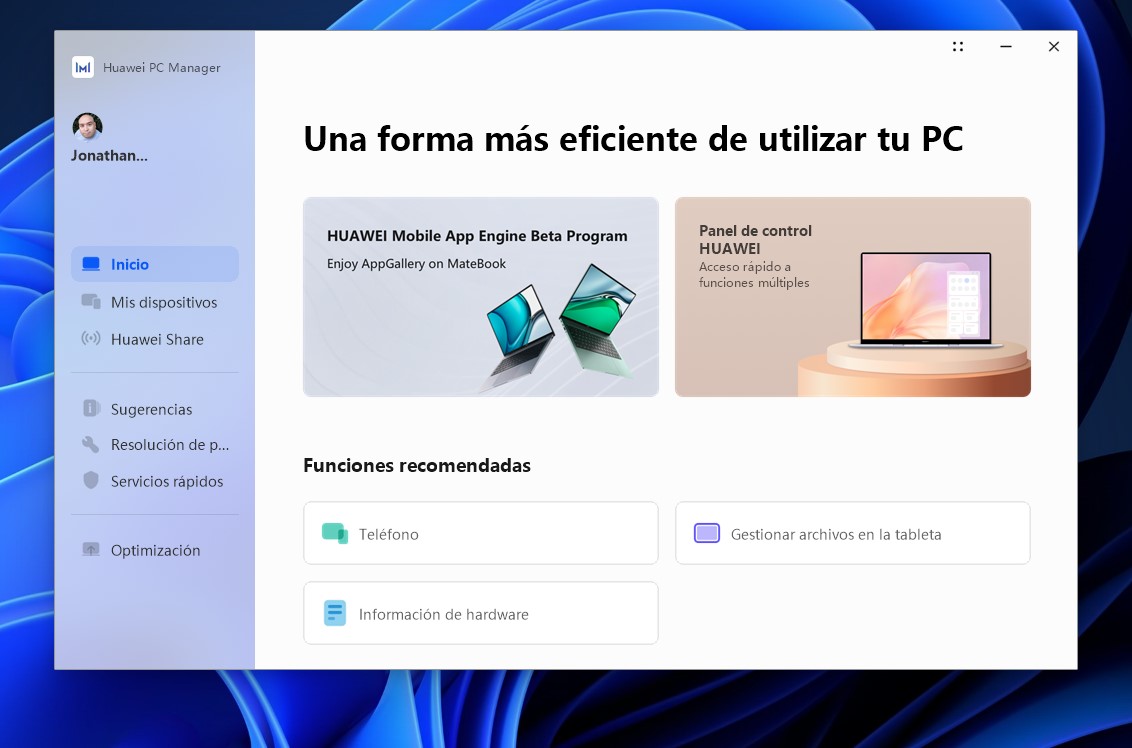Click the Sugerencias info icon

click(x=91, y=408)
